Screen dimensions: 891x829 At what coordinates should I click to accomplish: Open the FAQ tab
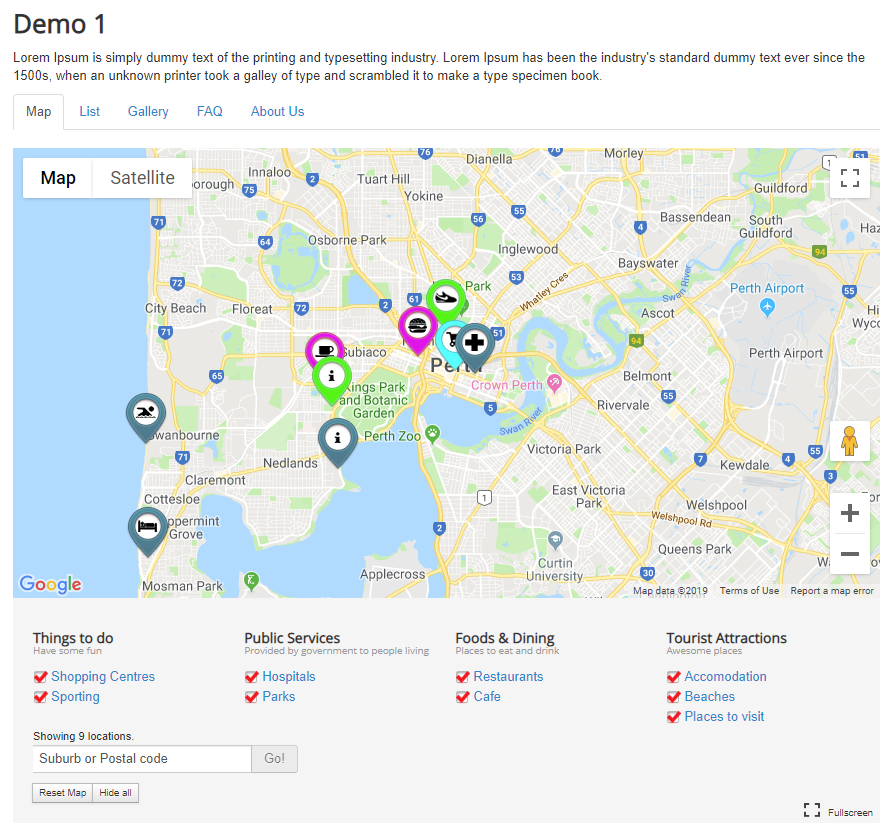coord(209,111)
